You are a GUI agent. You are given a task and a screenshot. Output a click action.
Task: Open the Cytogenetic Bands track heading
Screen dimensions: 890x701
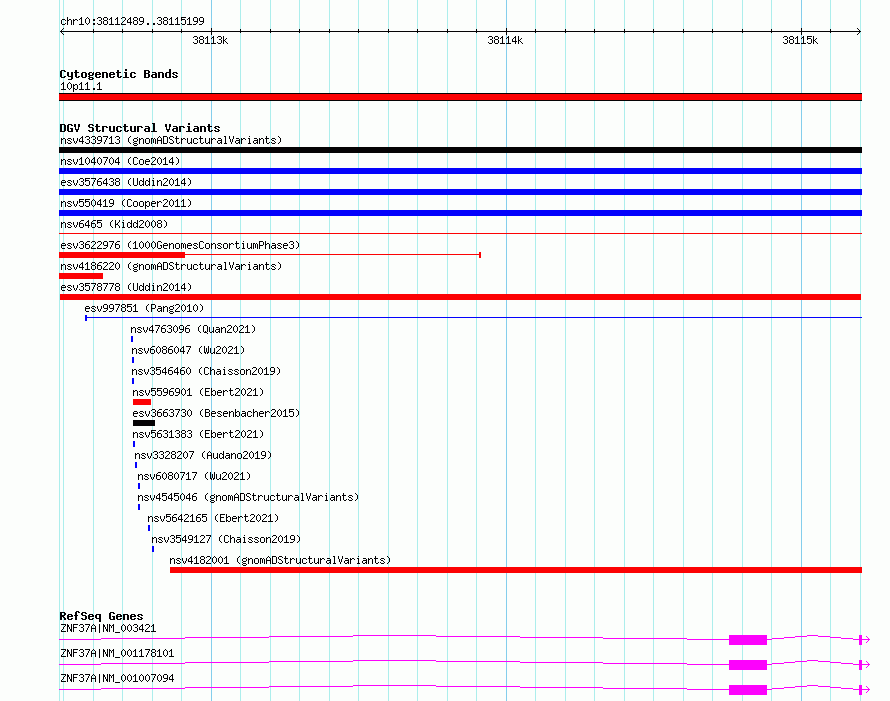pyautogui.click(x=119, y=74)
